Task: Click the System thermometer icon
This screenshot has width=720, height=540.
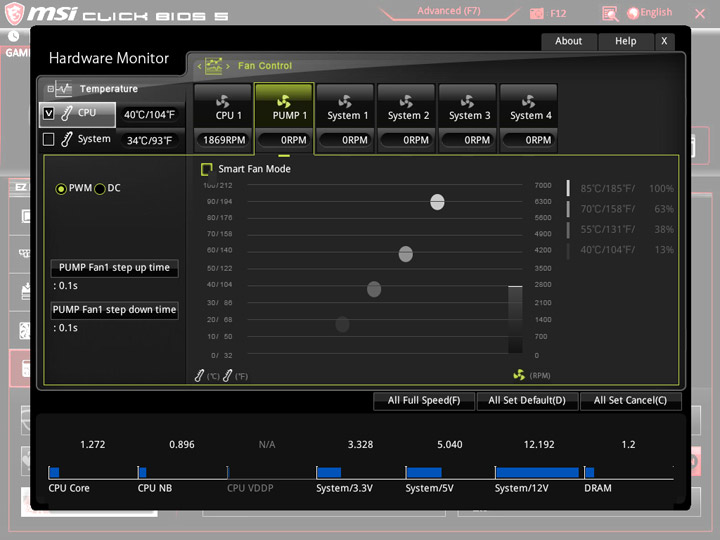Action: [x=67, y=139]
